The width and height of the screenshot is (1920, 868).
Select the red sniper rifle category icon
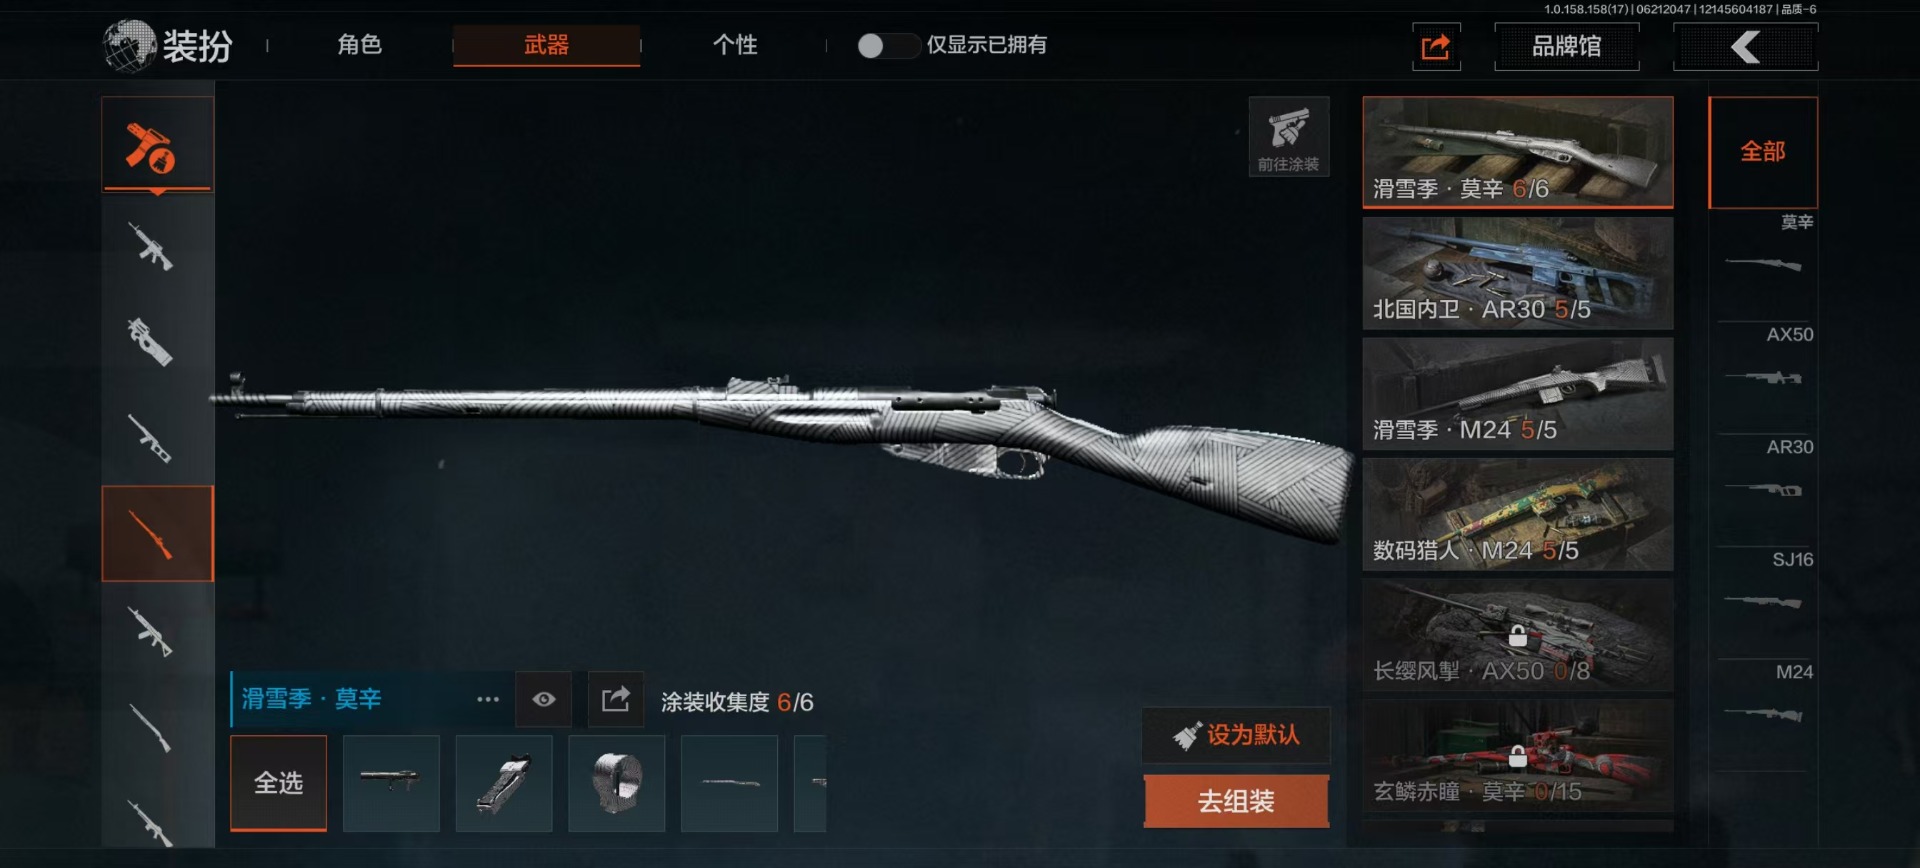click(x=157, y=534)
